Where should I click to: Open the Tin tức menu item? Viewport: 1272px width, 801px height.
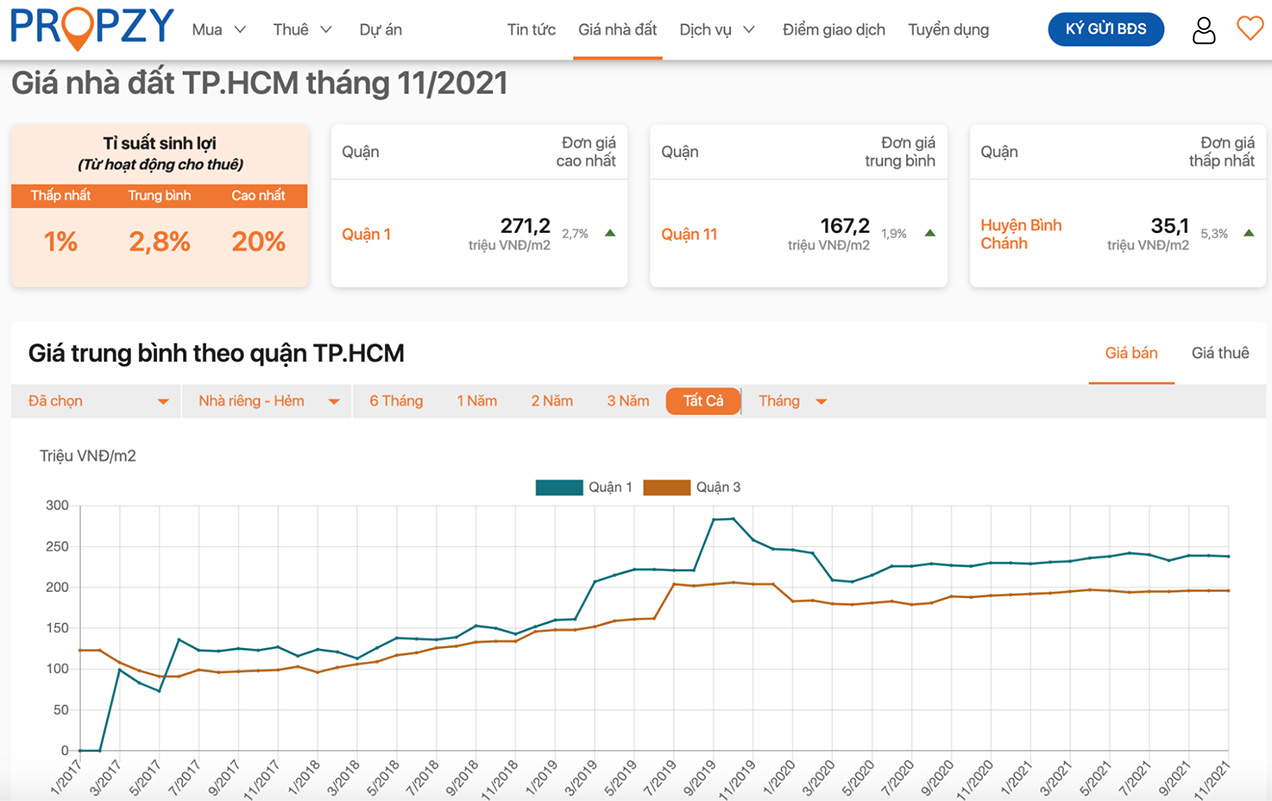click(531, 30)
